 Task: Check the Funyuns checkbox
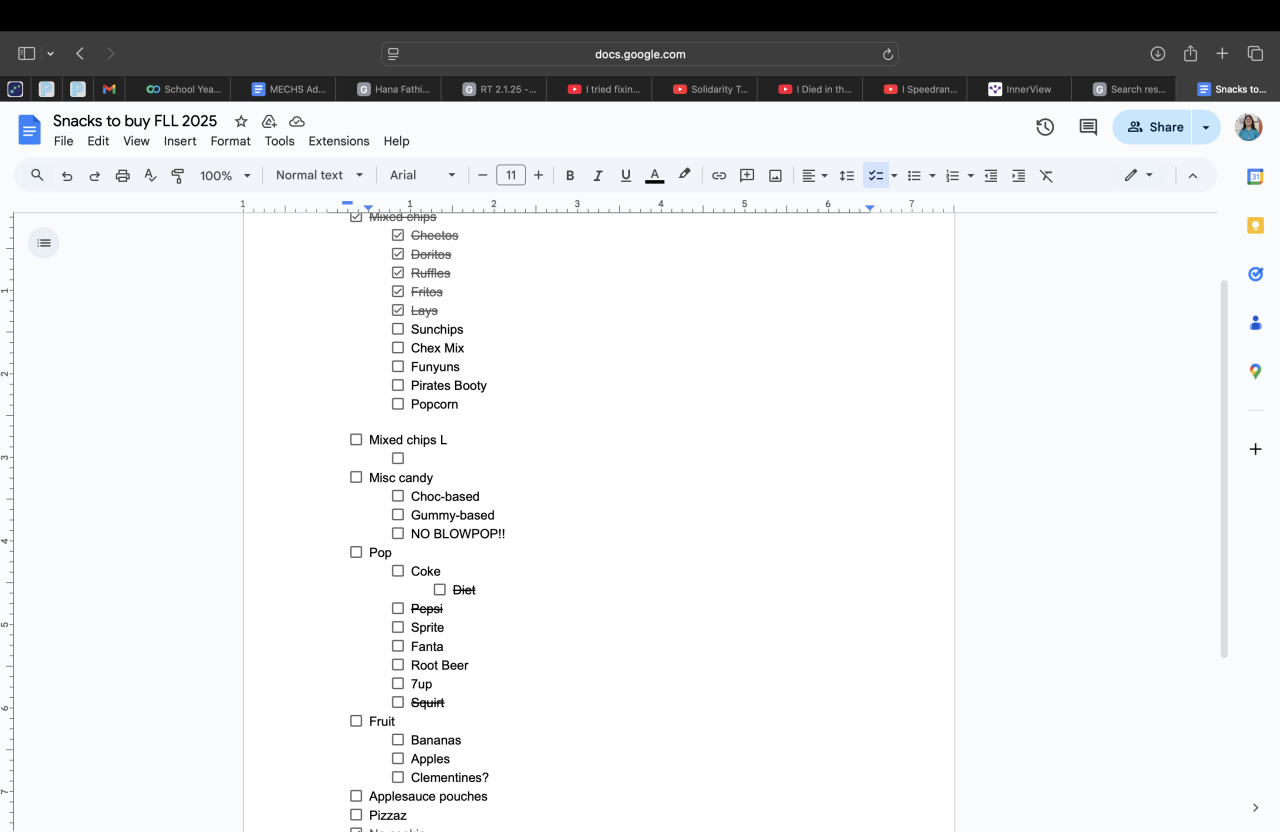[398, 367]
